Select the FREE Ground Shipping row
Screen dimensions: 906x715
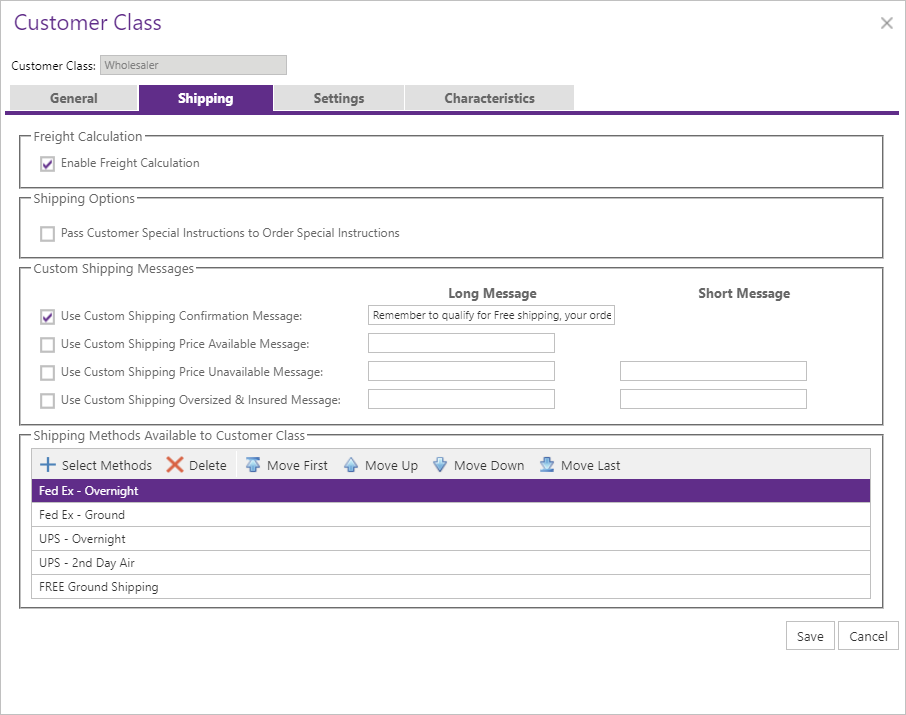pos(450,587)
